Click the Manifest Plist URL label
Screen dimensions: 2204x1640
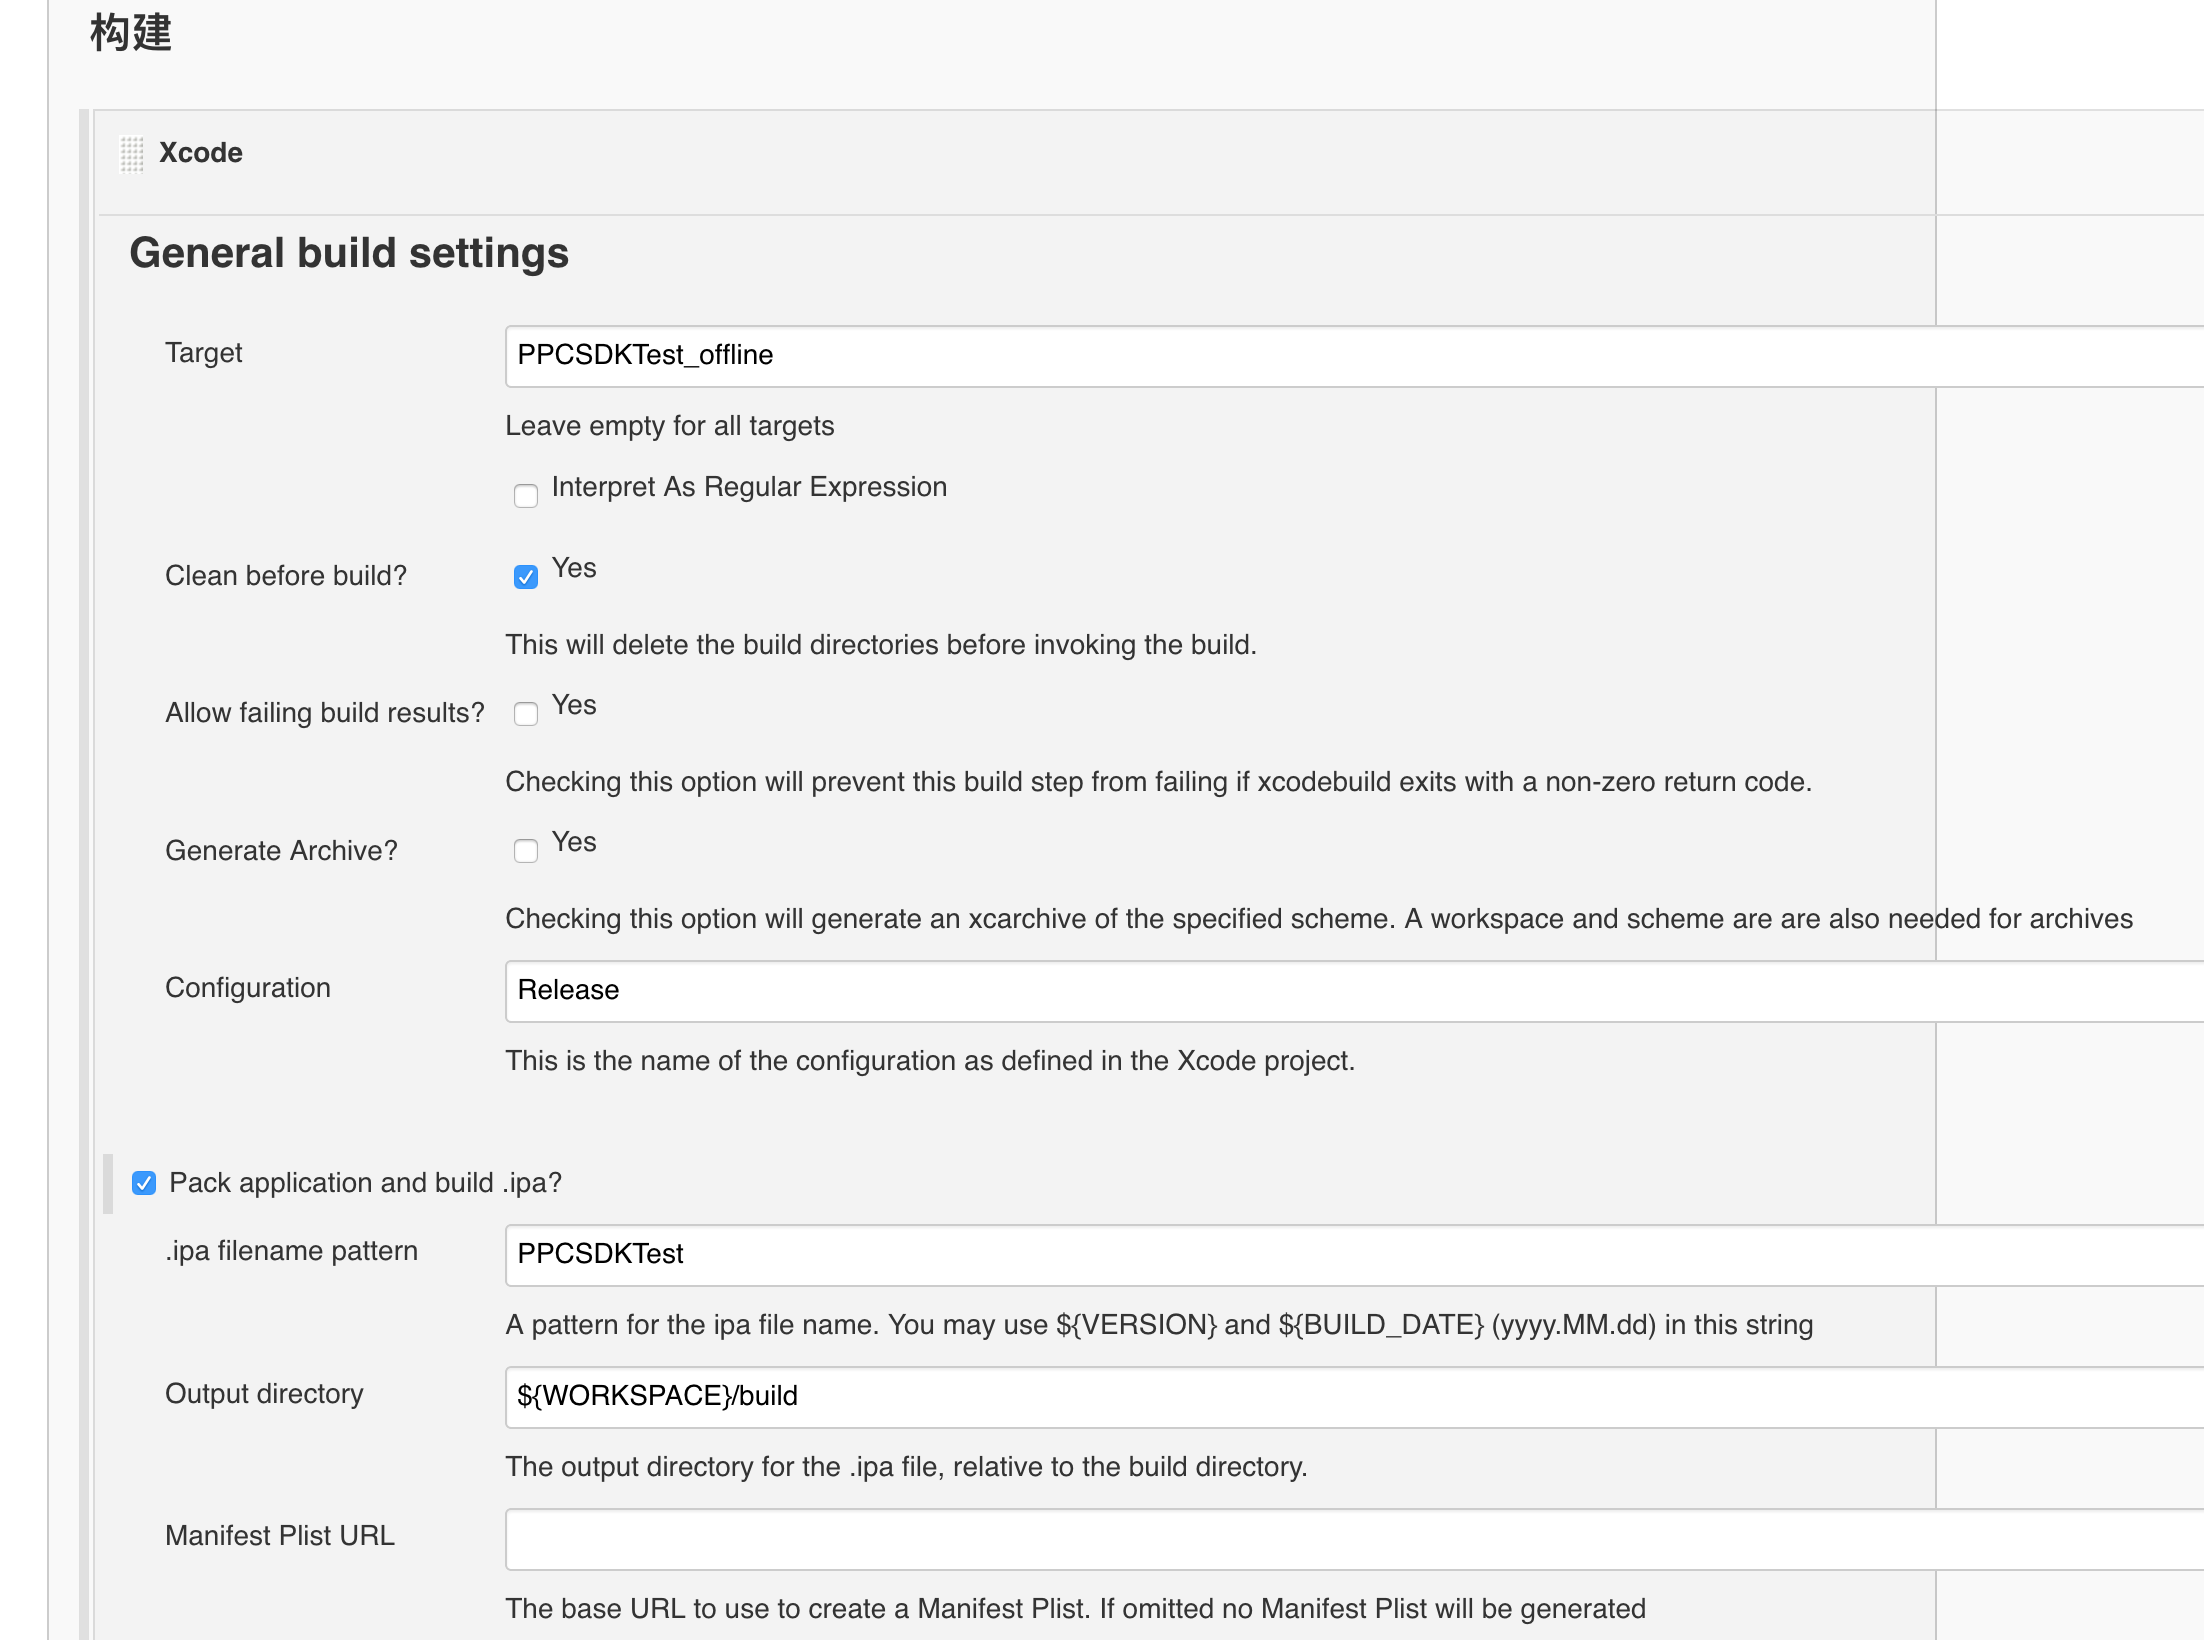[279, 1536]
